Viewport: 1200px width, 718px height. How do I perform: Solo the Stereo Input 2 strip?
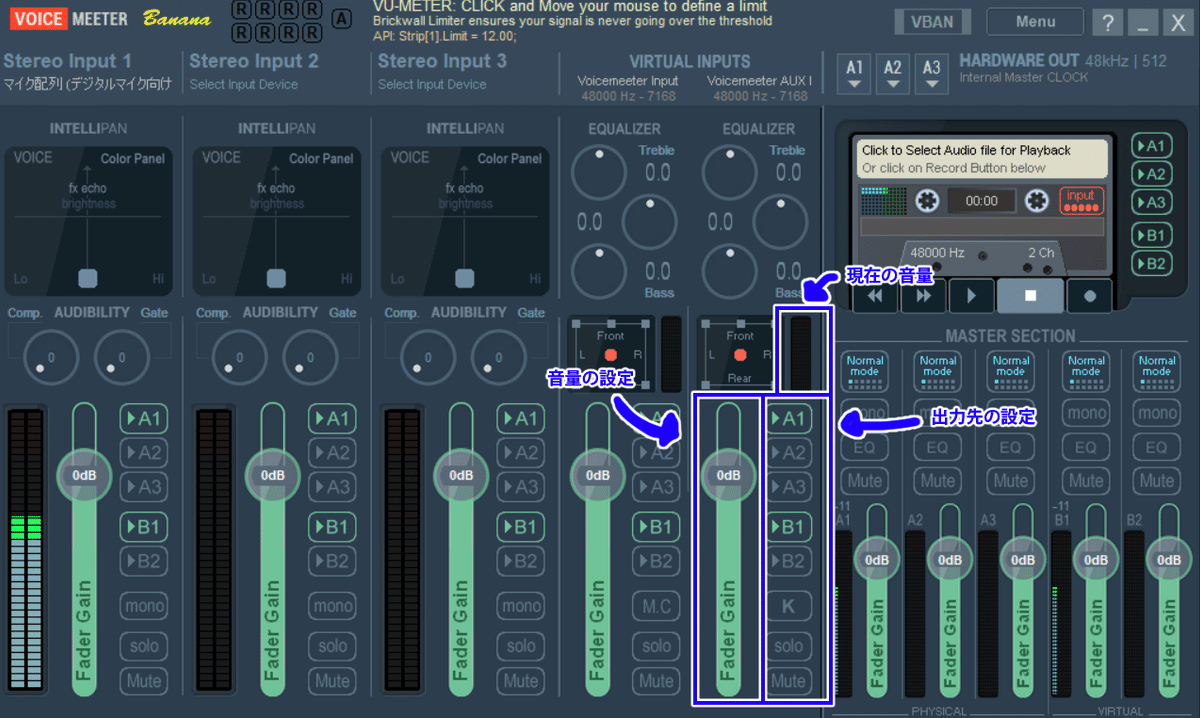point(333,645)
